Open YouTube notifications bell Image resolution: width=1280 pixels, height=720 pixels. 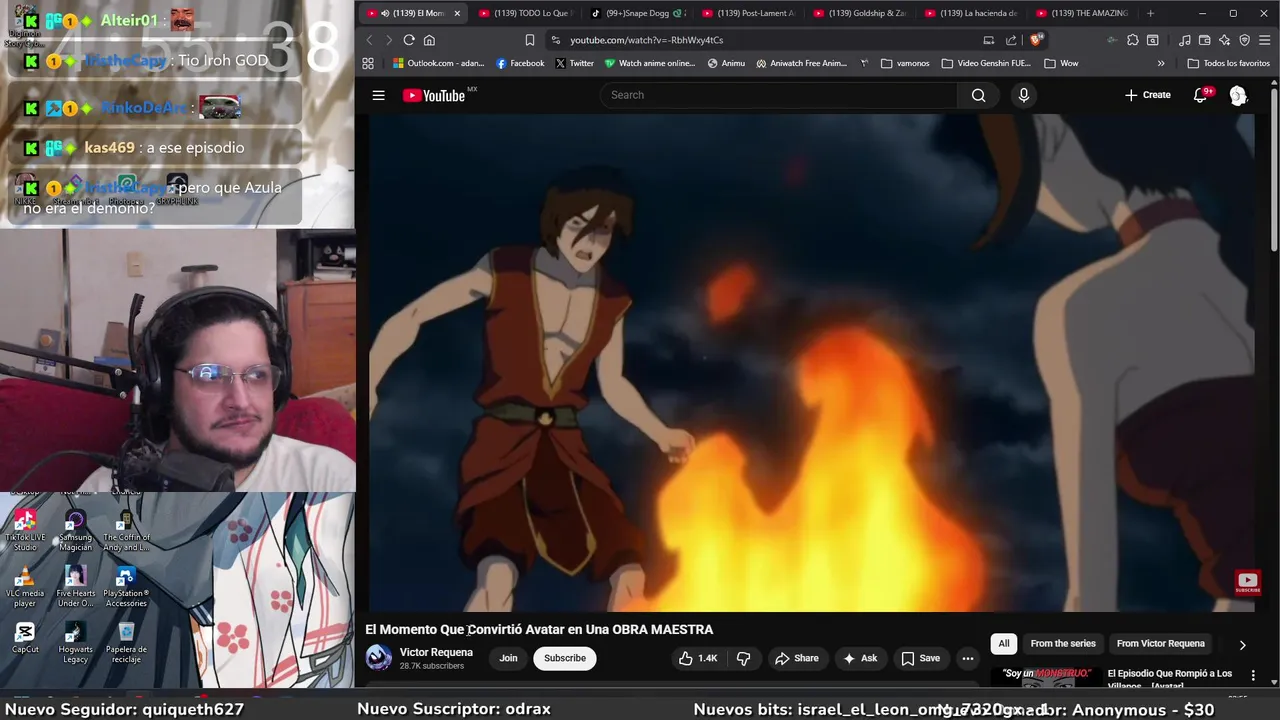pos(1200,95)
